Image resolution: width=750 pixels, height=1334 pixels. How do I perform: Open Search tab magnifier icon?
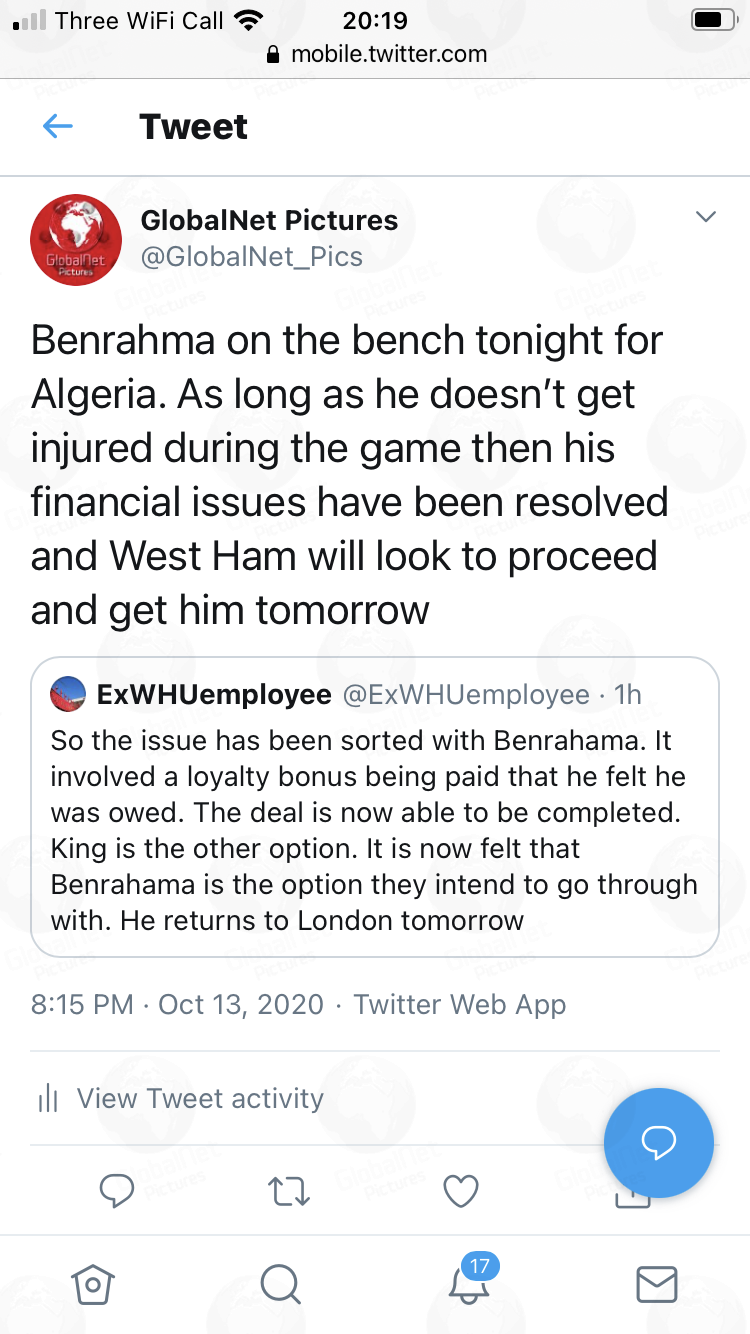[x=280, y=1284]
